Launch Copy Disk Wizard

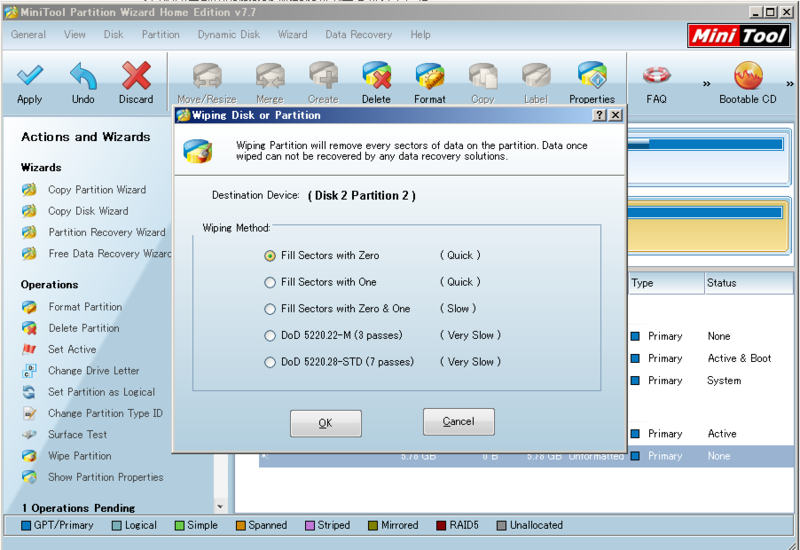coord(88,211)
